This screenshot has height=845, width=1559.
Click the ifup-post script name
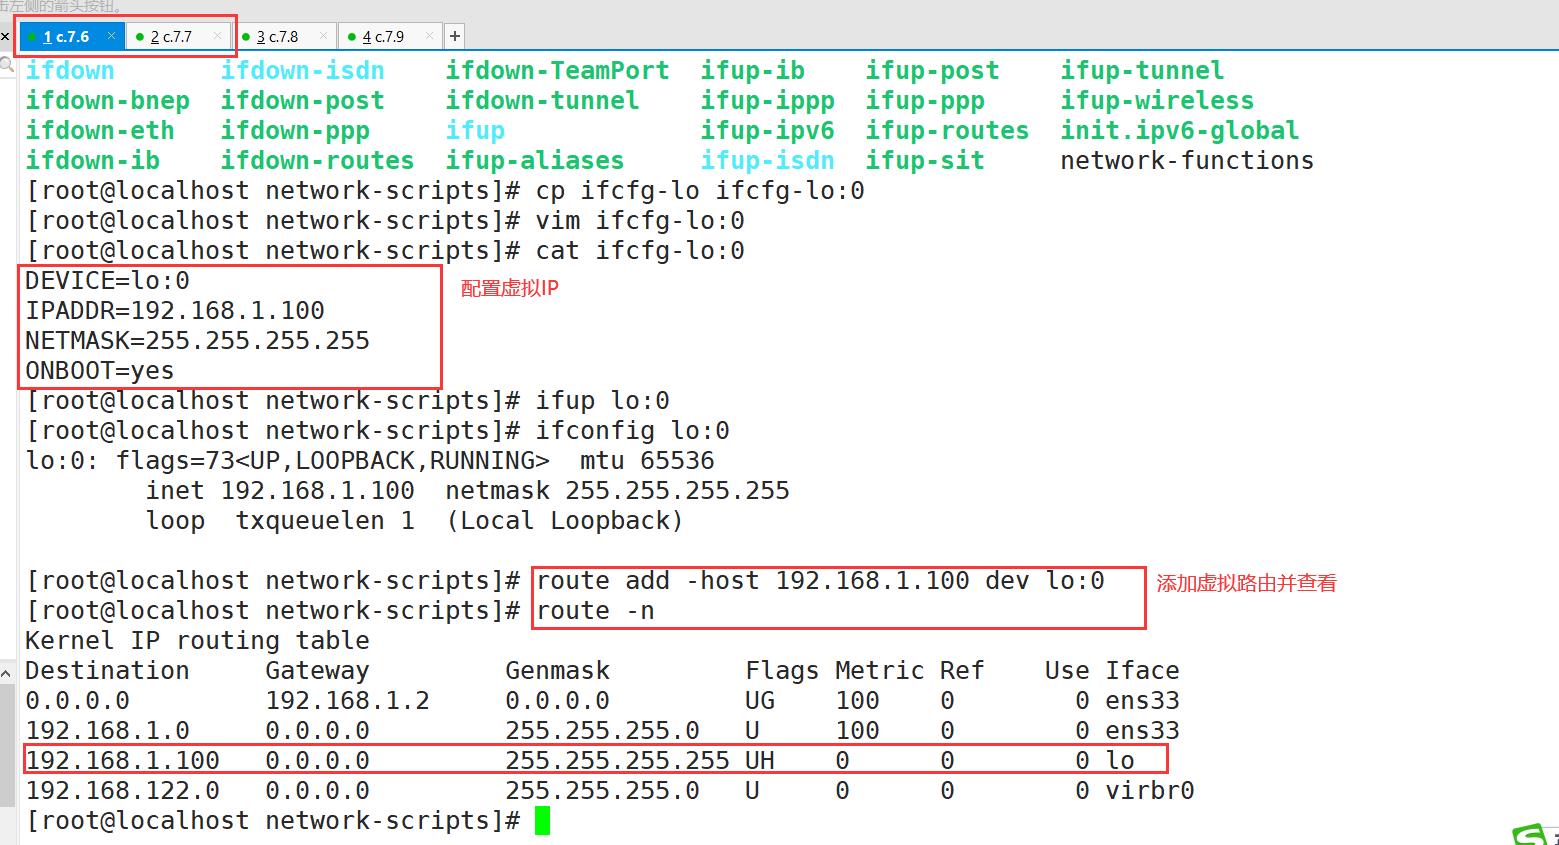(932, 71)
